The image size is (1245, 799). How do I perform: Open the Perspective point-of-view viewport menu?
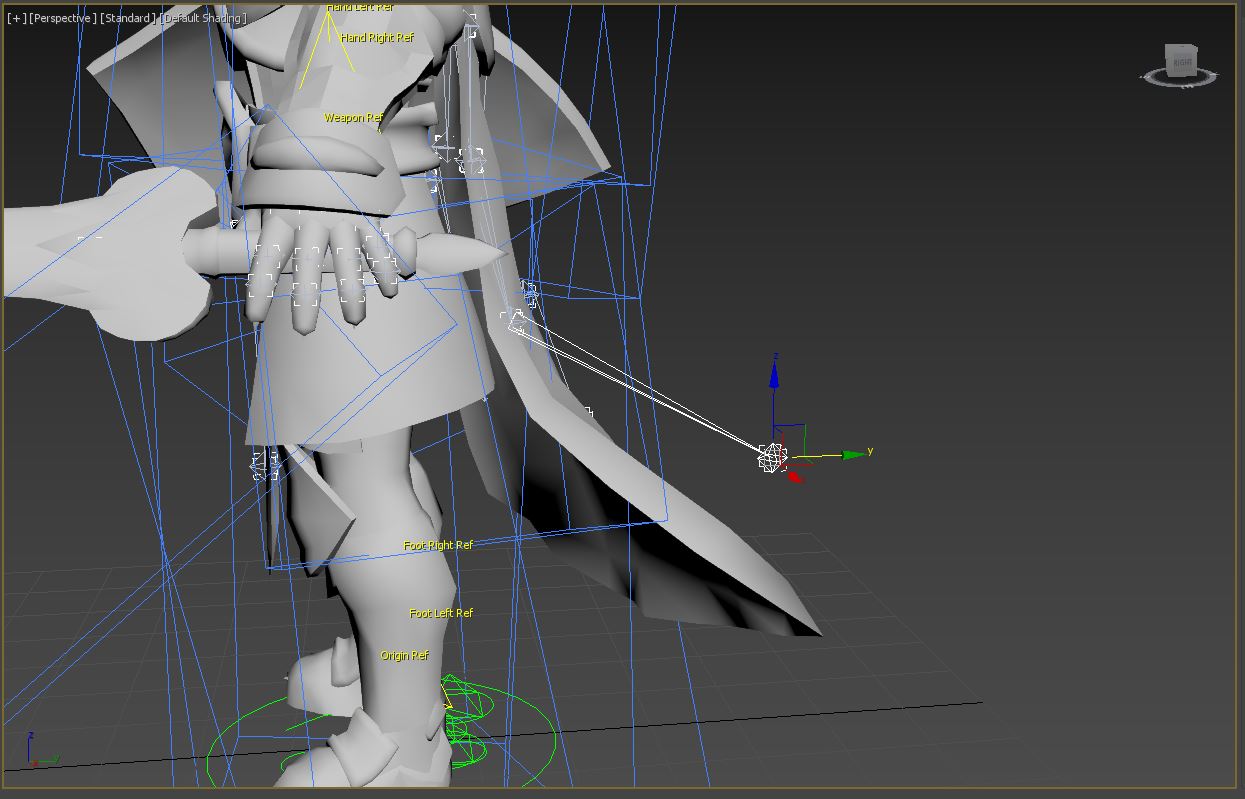(x=63, y=18)
